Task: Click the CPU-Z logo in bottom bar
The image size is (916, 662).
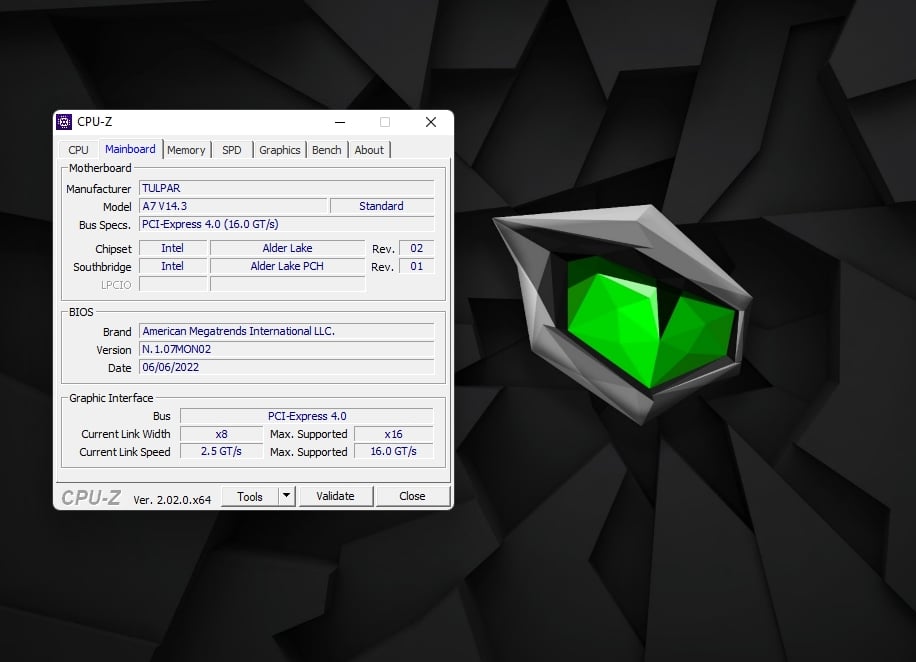Action: point(91,497)
